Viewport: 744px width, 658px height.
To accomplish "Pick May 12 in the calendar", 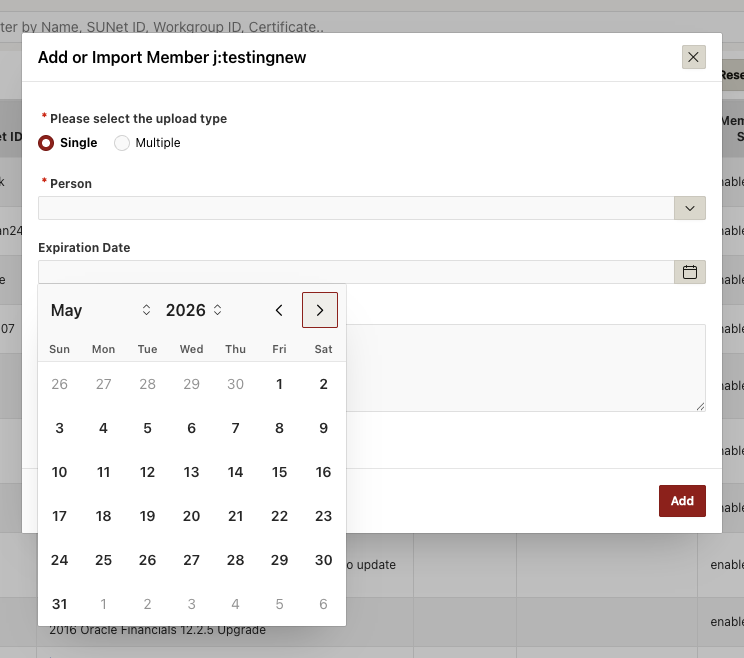I will point(148,472).
